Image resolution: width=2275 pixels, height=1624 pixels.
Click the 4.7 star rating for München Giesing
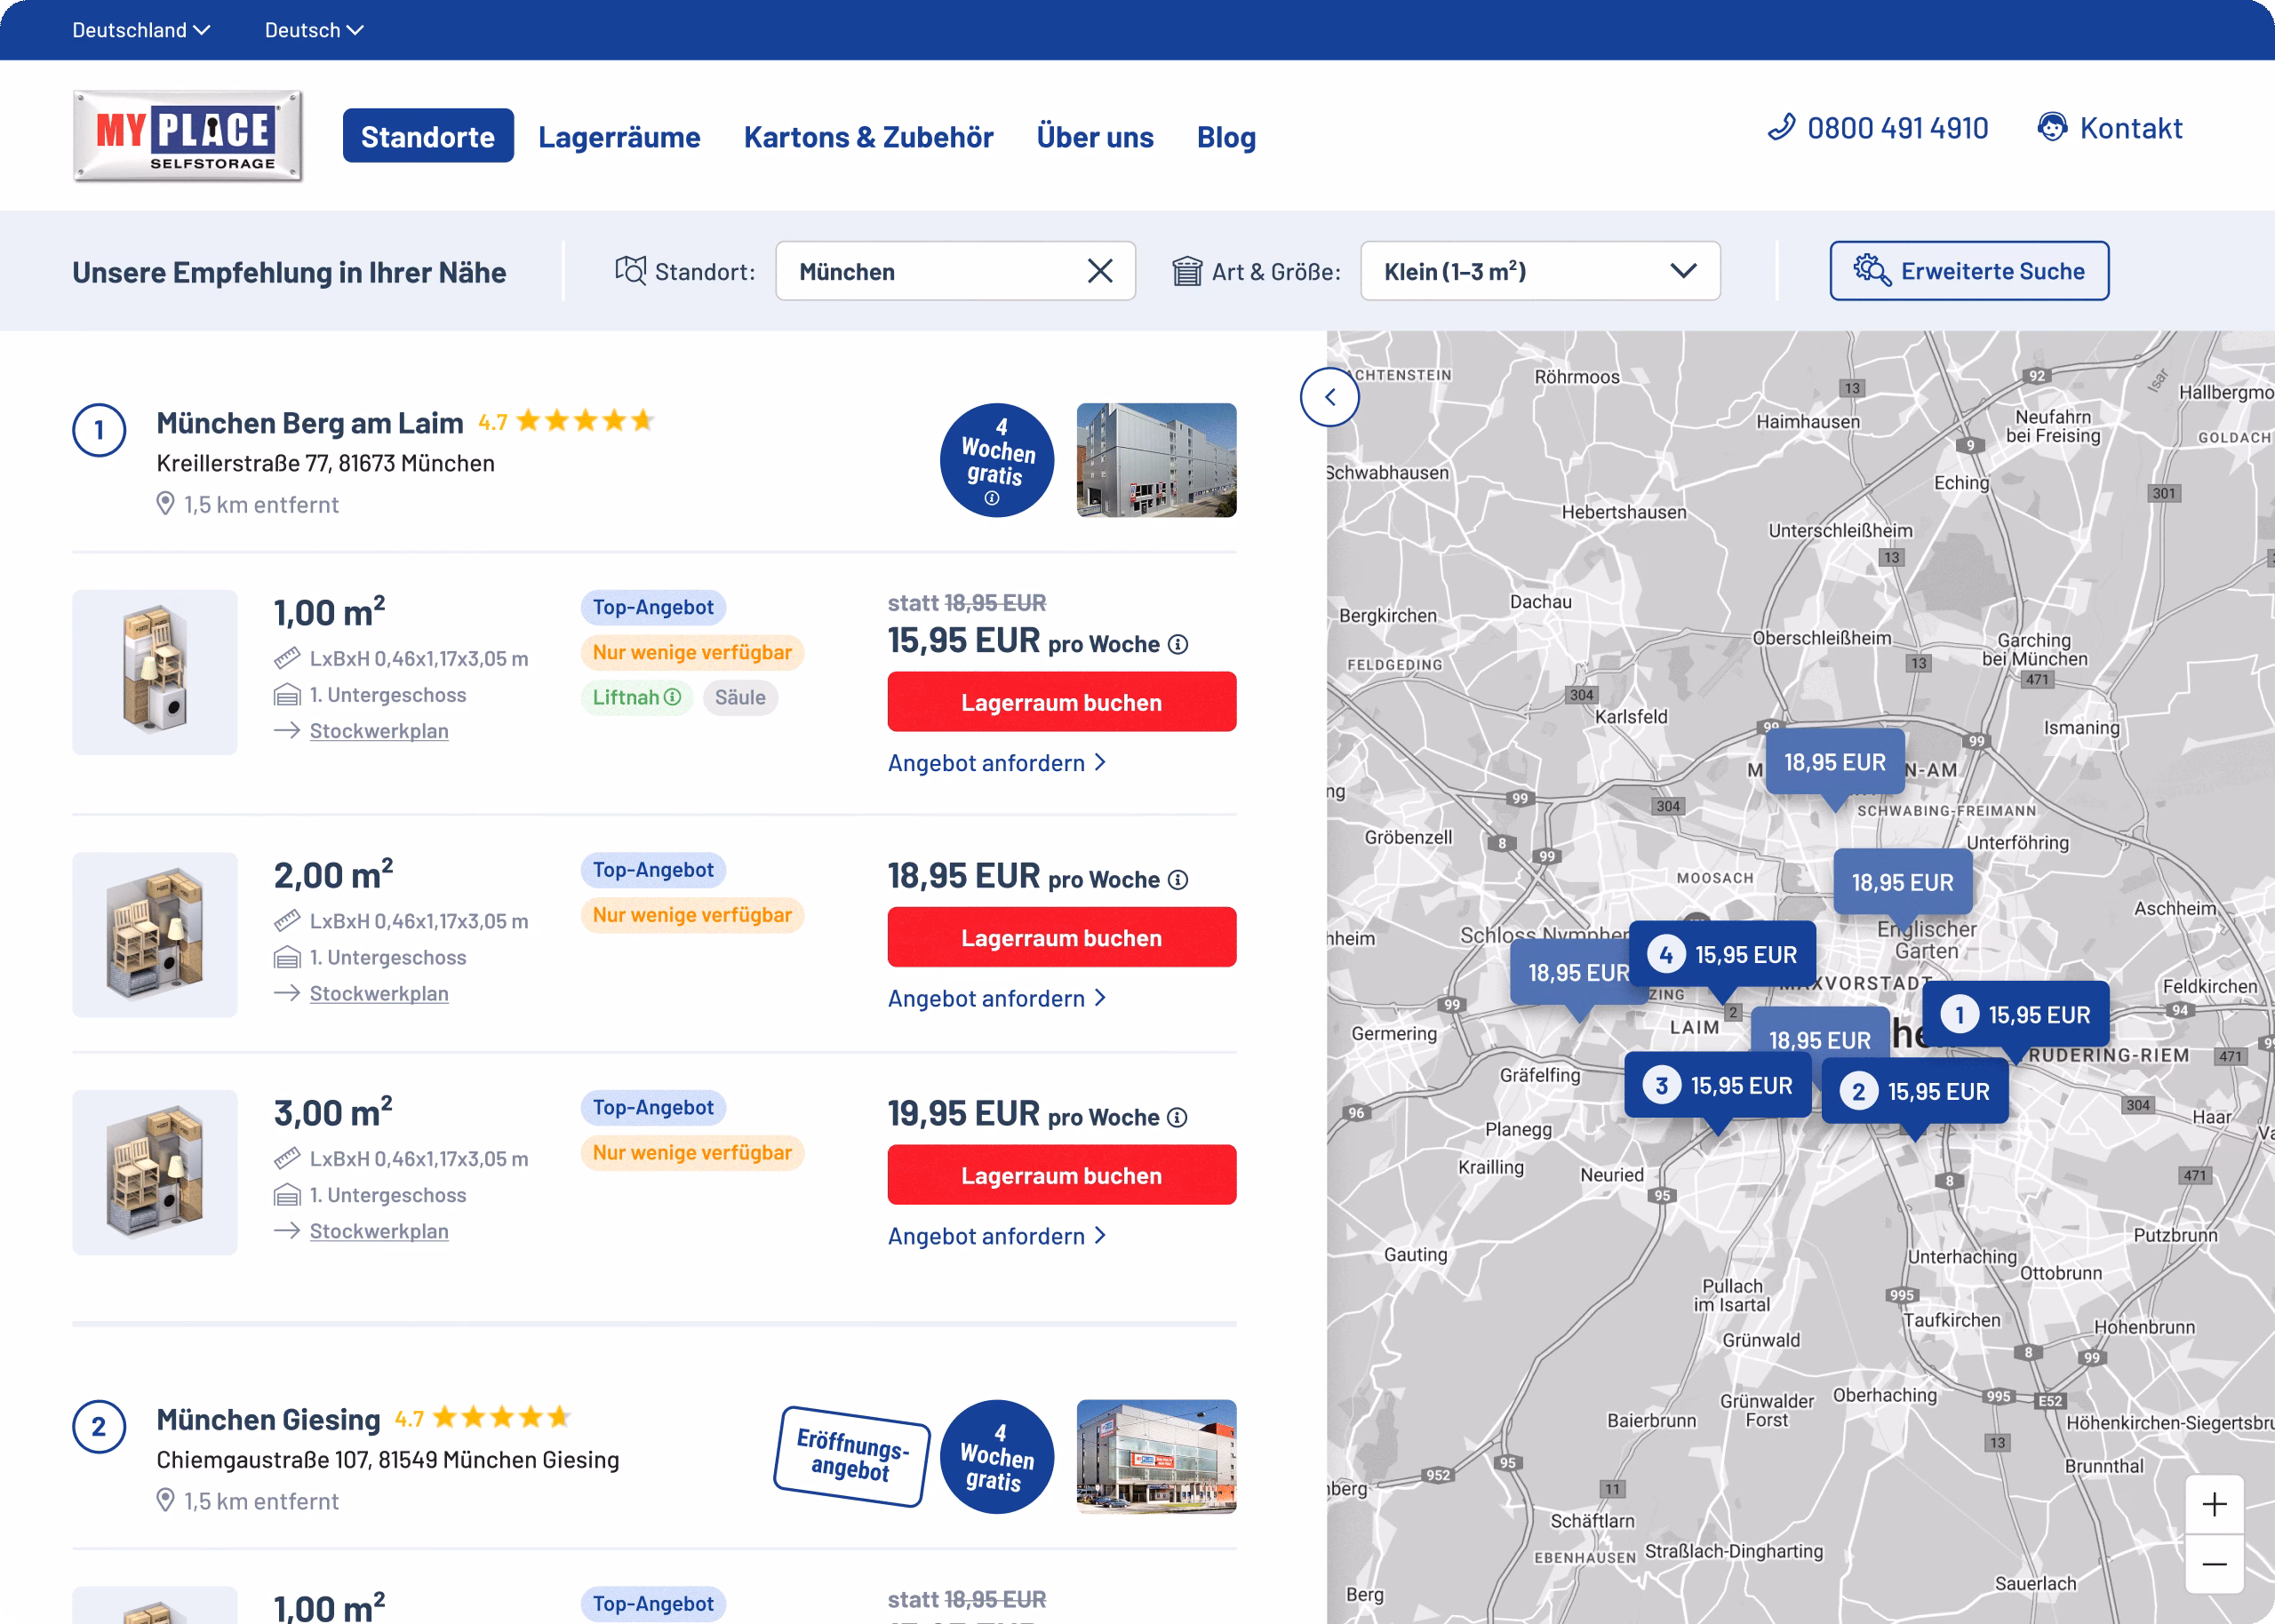[482, 1418]
